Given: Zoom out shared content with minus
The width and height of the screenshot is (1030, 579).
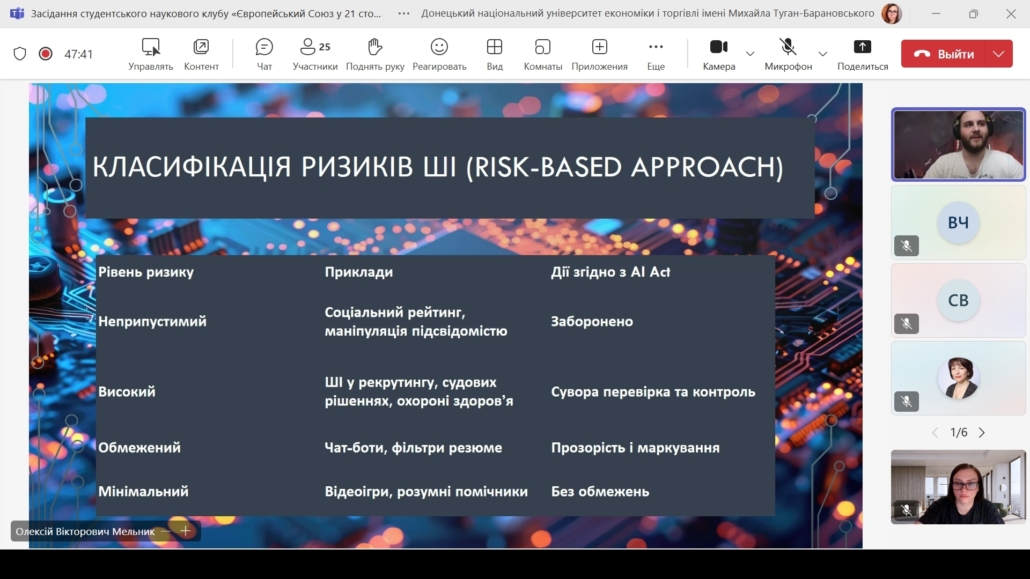Looking at the screenshot, I should pos(166,531).
